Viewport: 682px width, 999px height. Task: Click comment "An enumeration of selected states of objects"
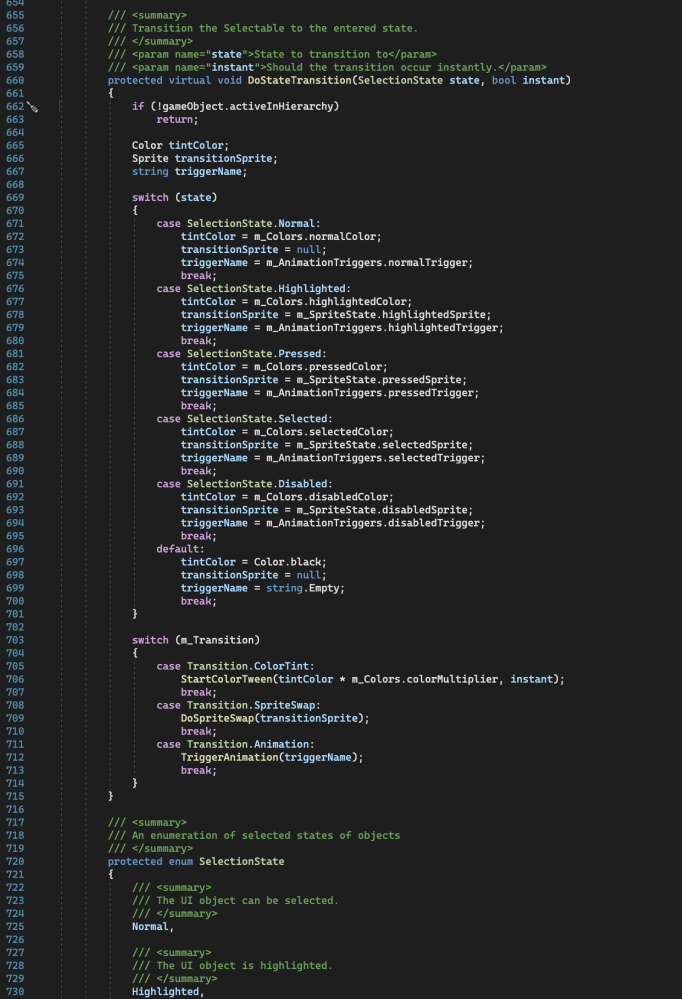[266, 835]
